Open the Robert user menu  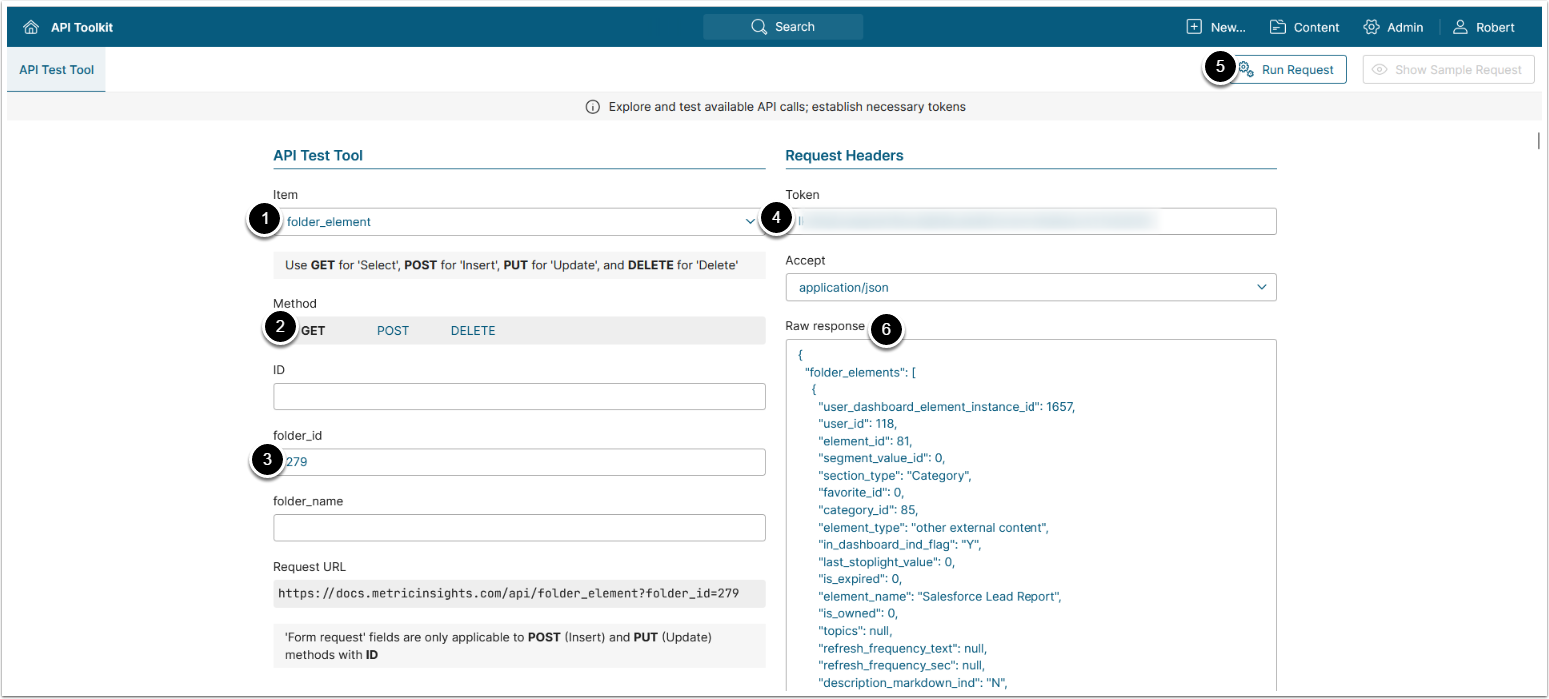point(1483,27)
